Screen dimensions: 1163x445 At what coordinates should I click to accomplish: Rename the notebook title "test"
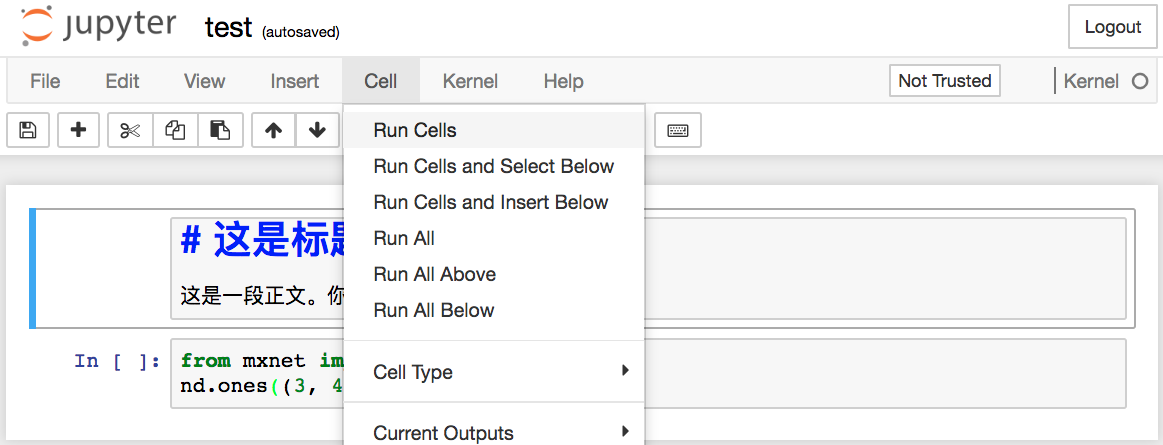pos(228,28)
